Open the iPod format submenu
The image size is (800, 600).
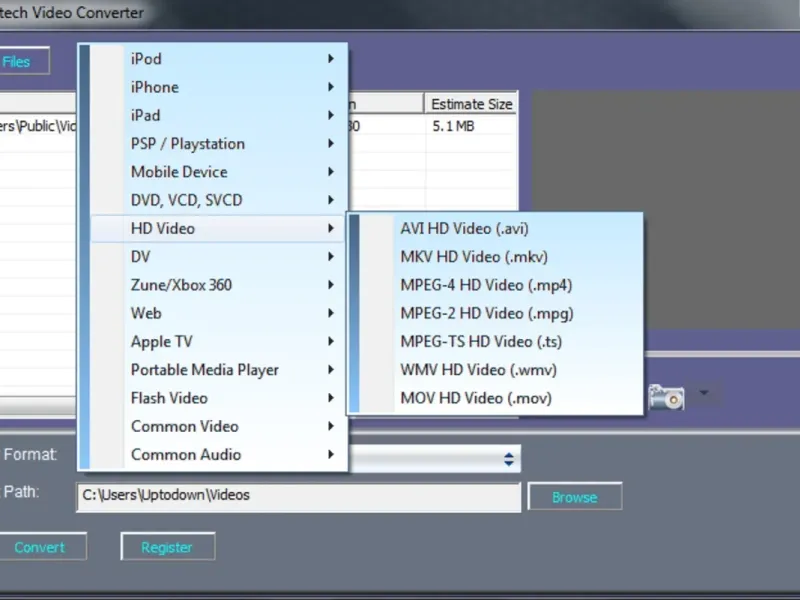[x=219, y=59]
